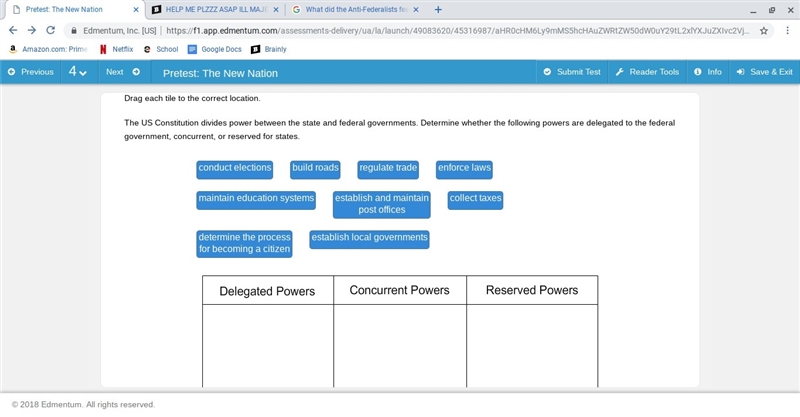Click the browser address bar URL
Screen dimensions: 800x417
pos(458,31)
